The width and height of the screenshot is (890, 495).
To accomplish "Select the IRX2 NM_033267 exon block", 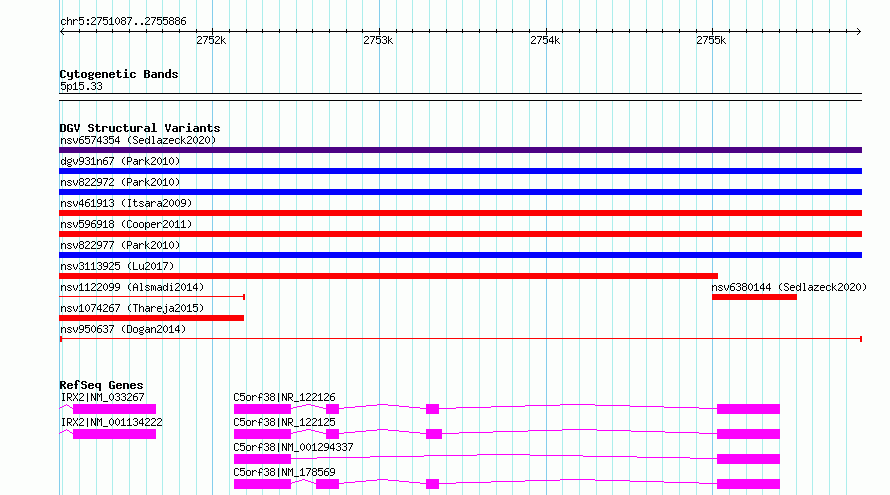I will [x=115, y=409].
